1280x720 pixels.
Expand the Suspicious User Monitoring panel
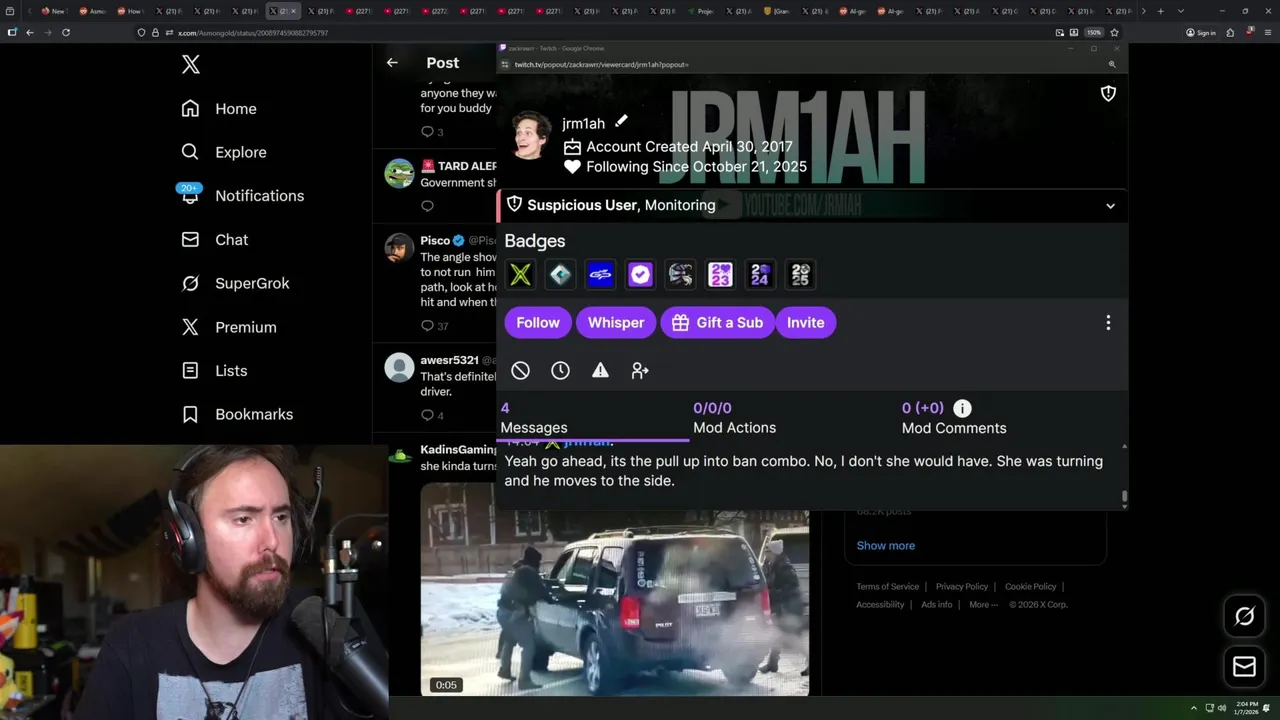tap(1110, 206)
